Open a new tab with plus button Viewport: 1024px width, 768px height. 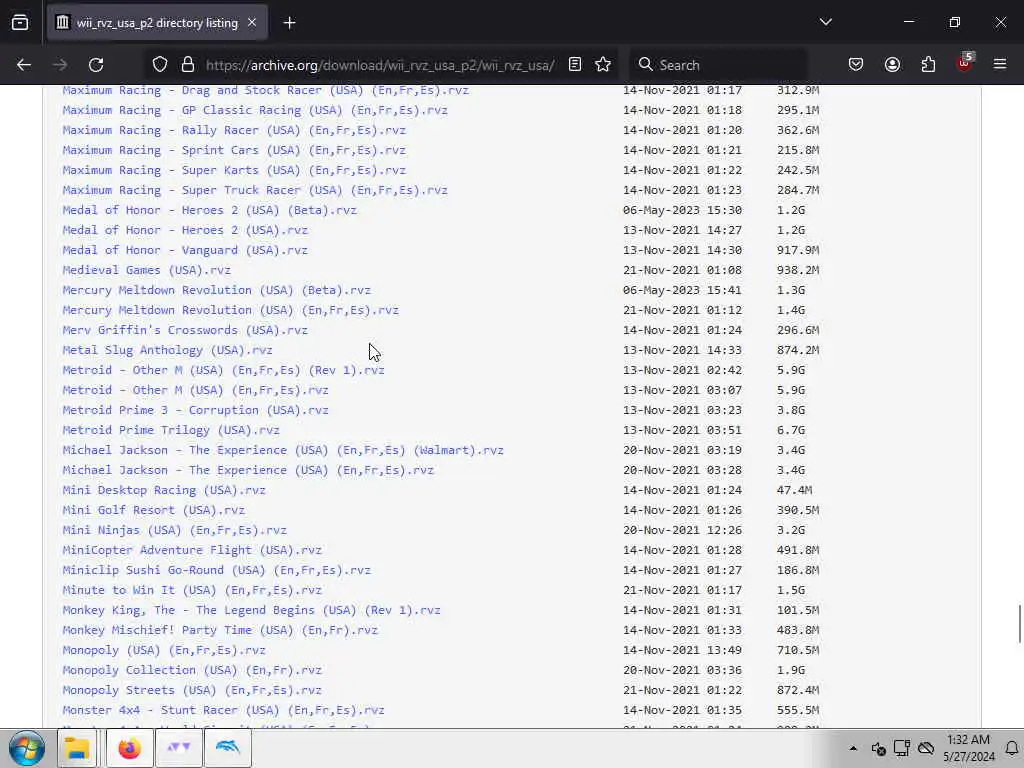click(289, 23)
